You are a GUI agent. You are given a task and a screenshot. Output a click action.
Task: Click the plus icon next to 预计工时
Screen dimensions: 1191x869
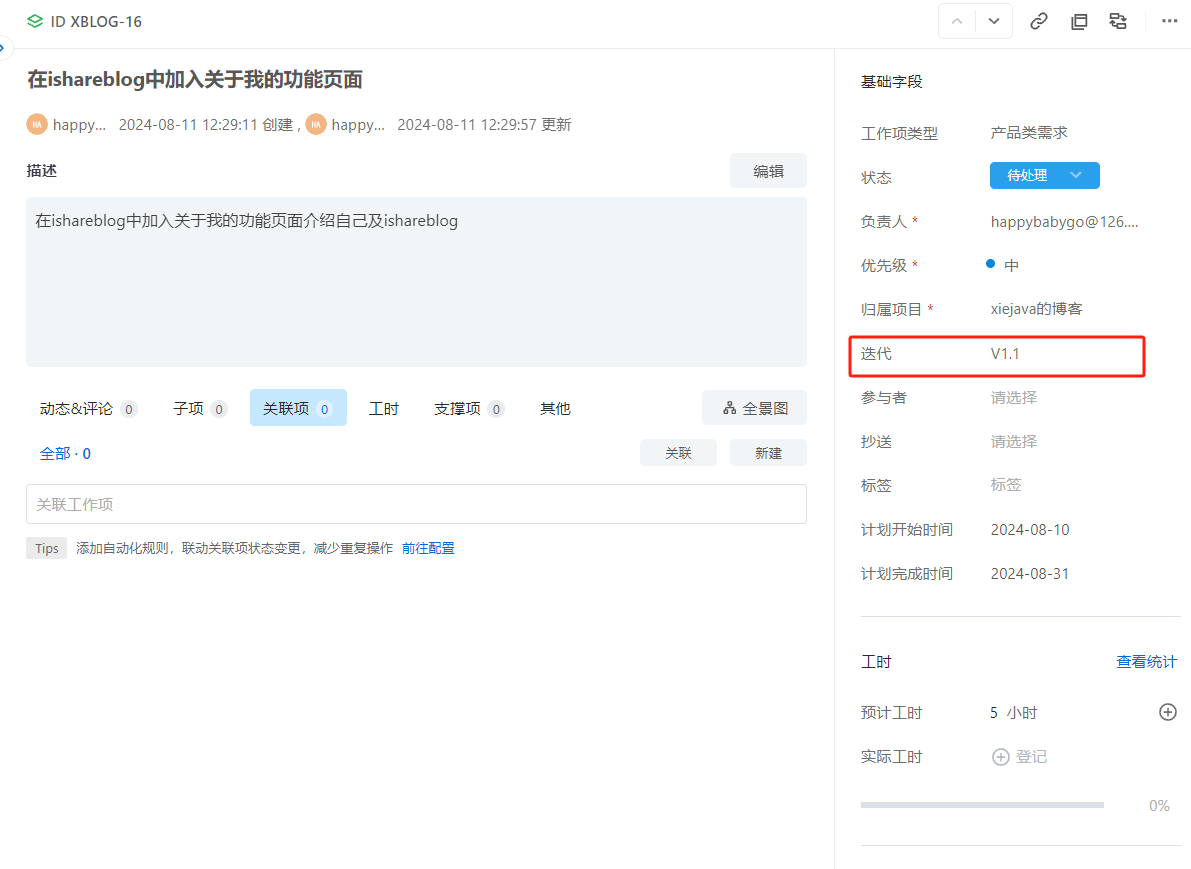(1168, 712)
